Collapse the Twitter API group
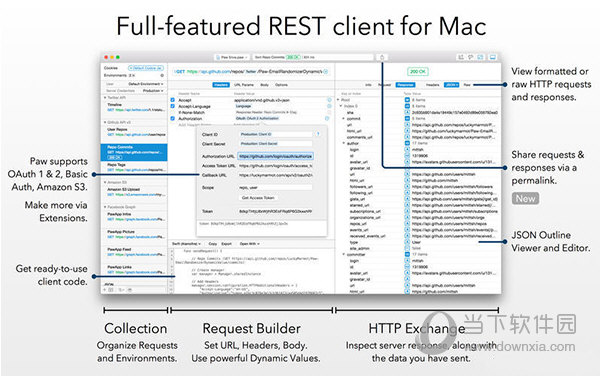600x376 pixels. click(x=105, y=98)
